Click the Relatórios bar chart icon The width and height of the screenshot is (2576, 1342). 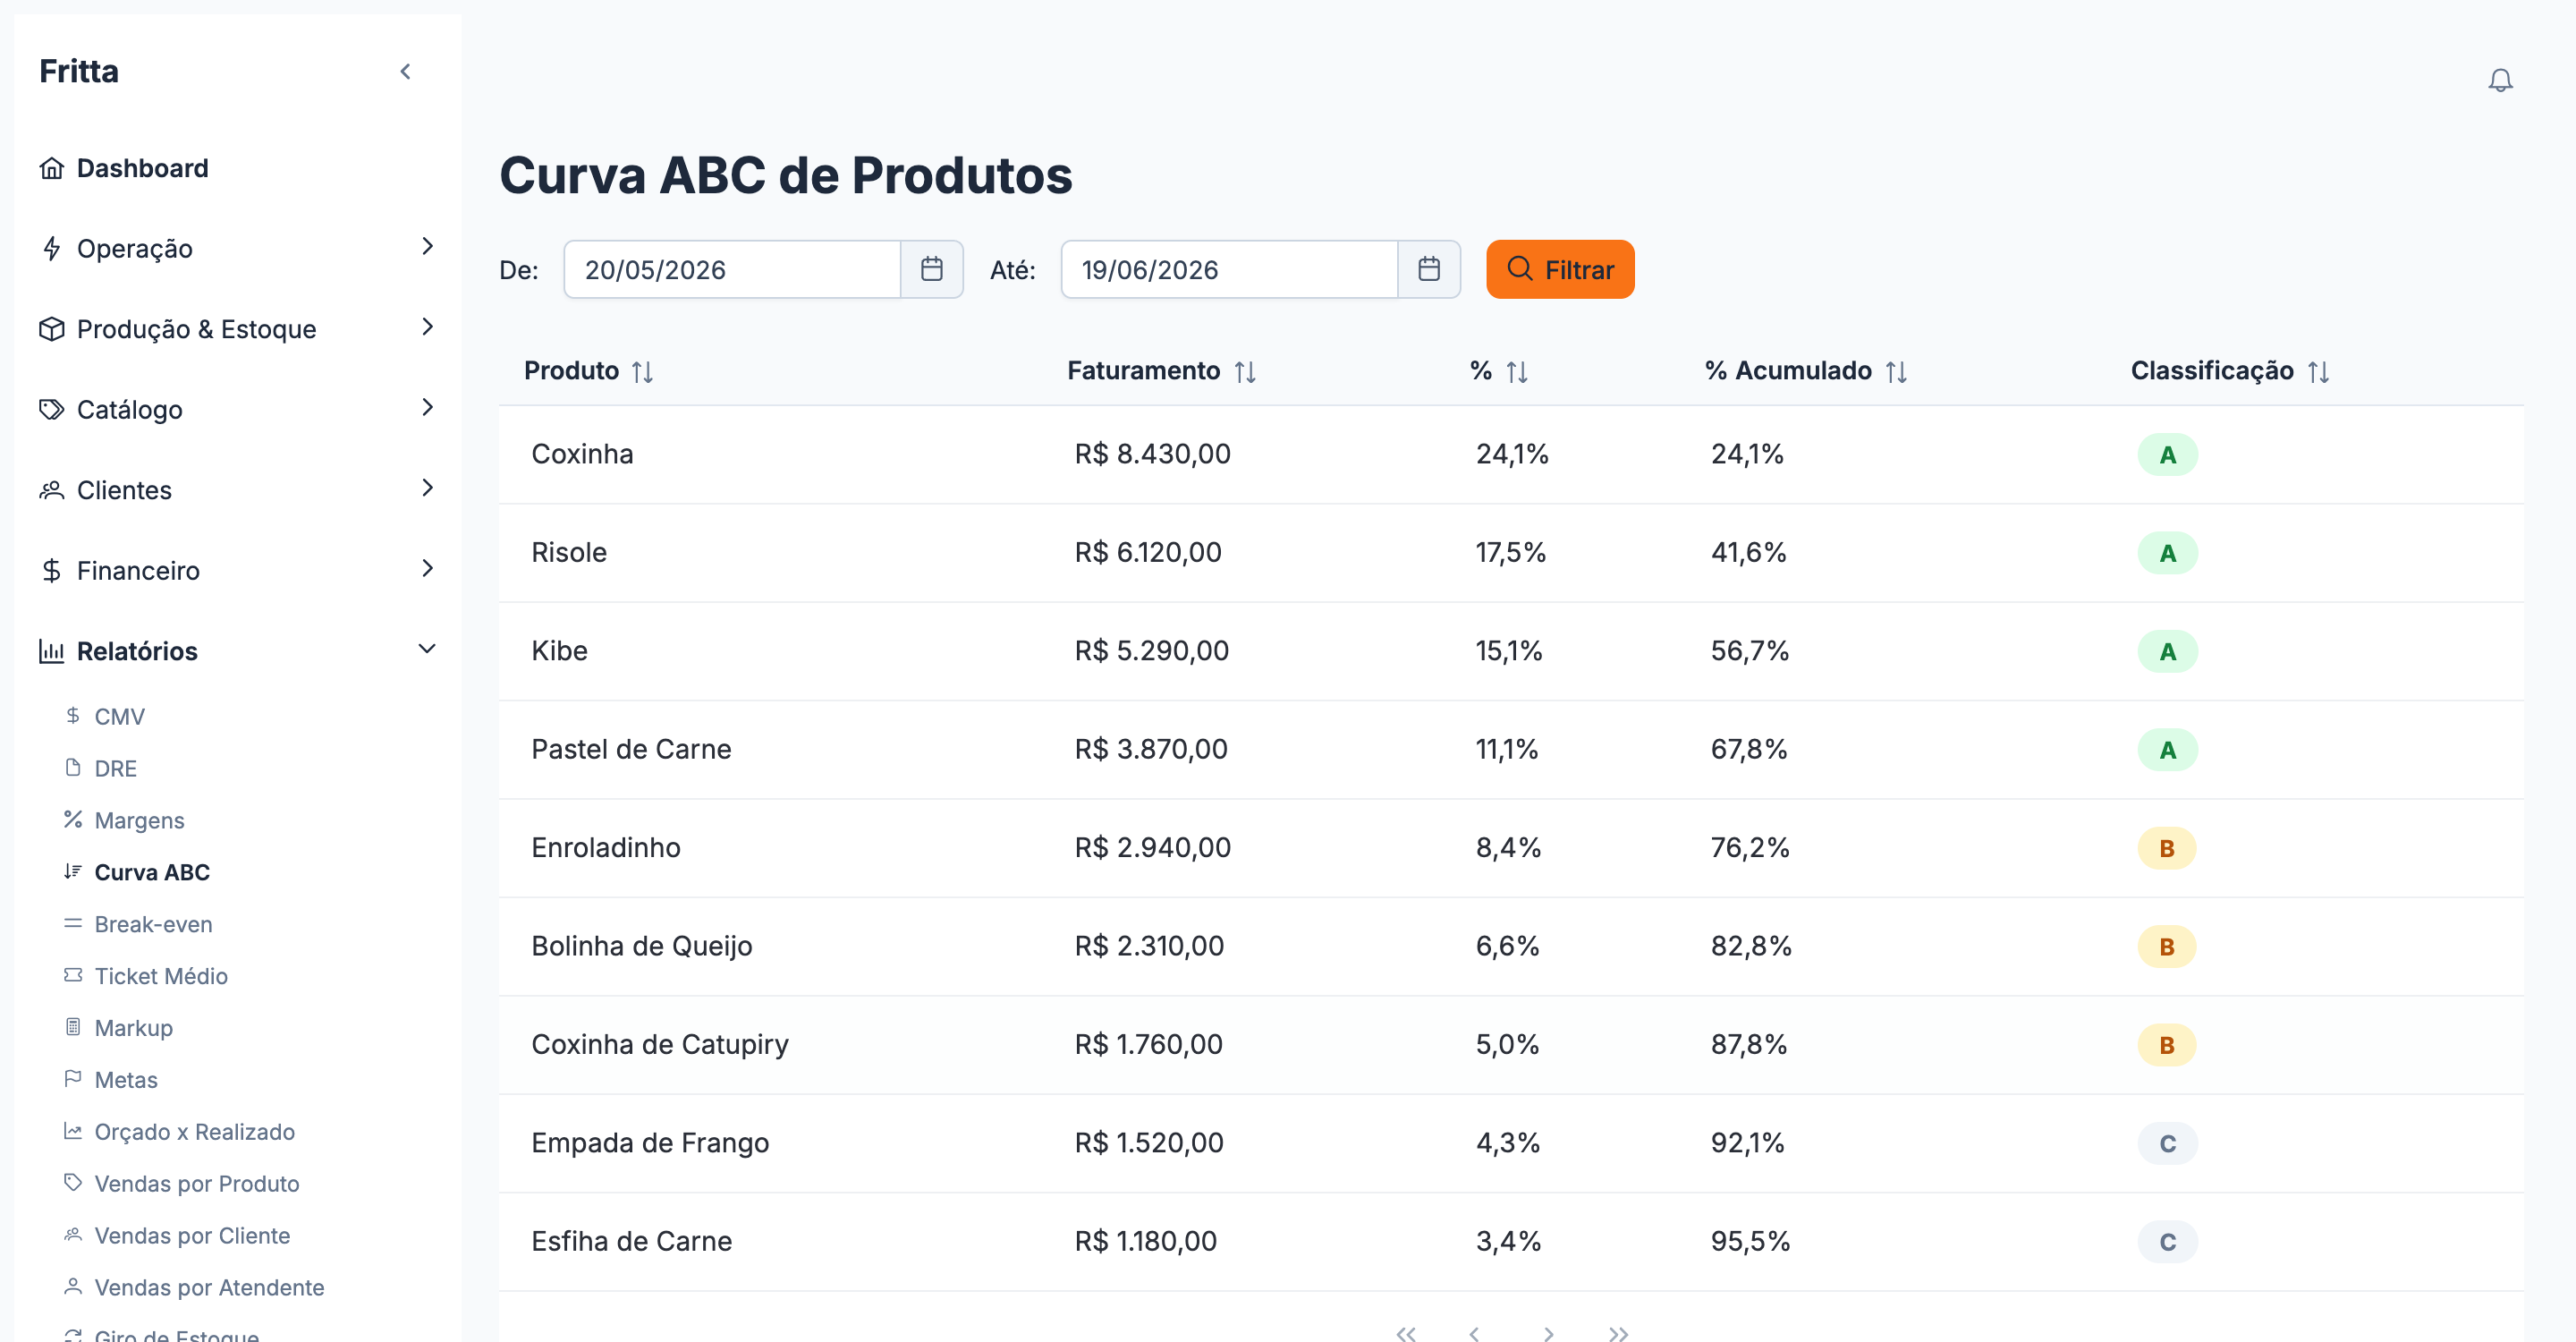click(52, 651)
